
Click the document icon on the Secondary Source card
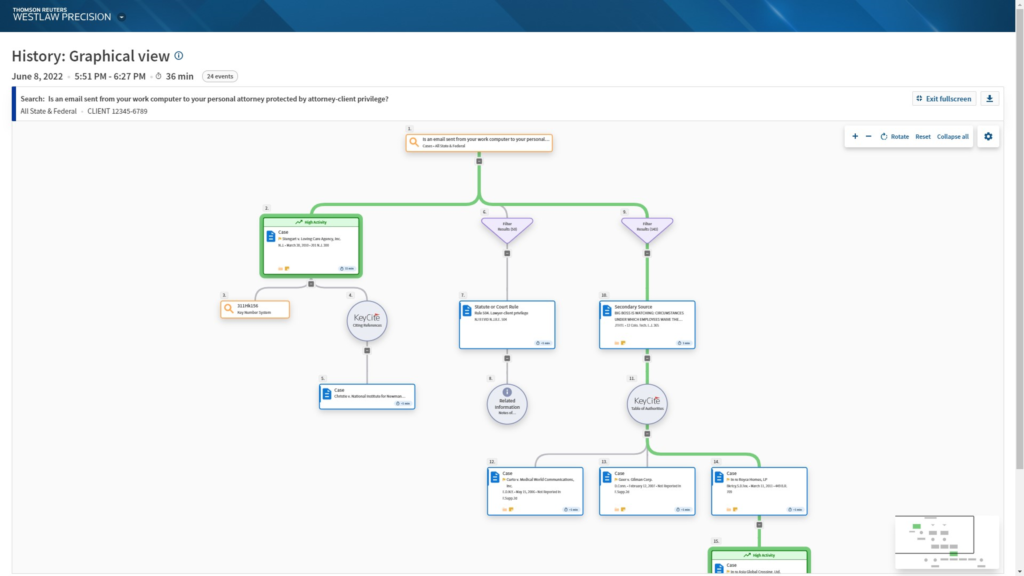pos(607,310)
